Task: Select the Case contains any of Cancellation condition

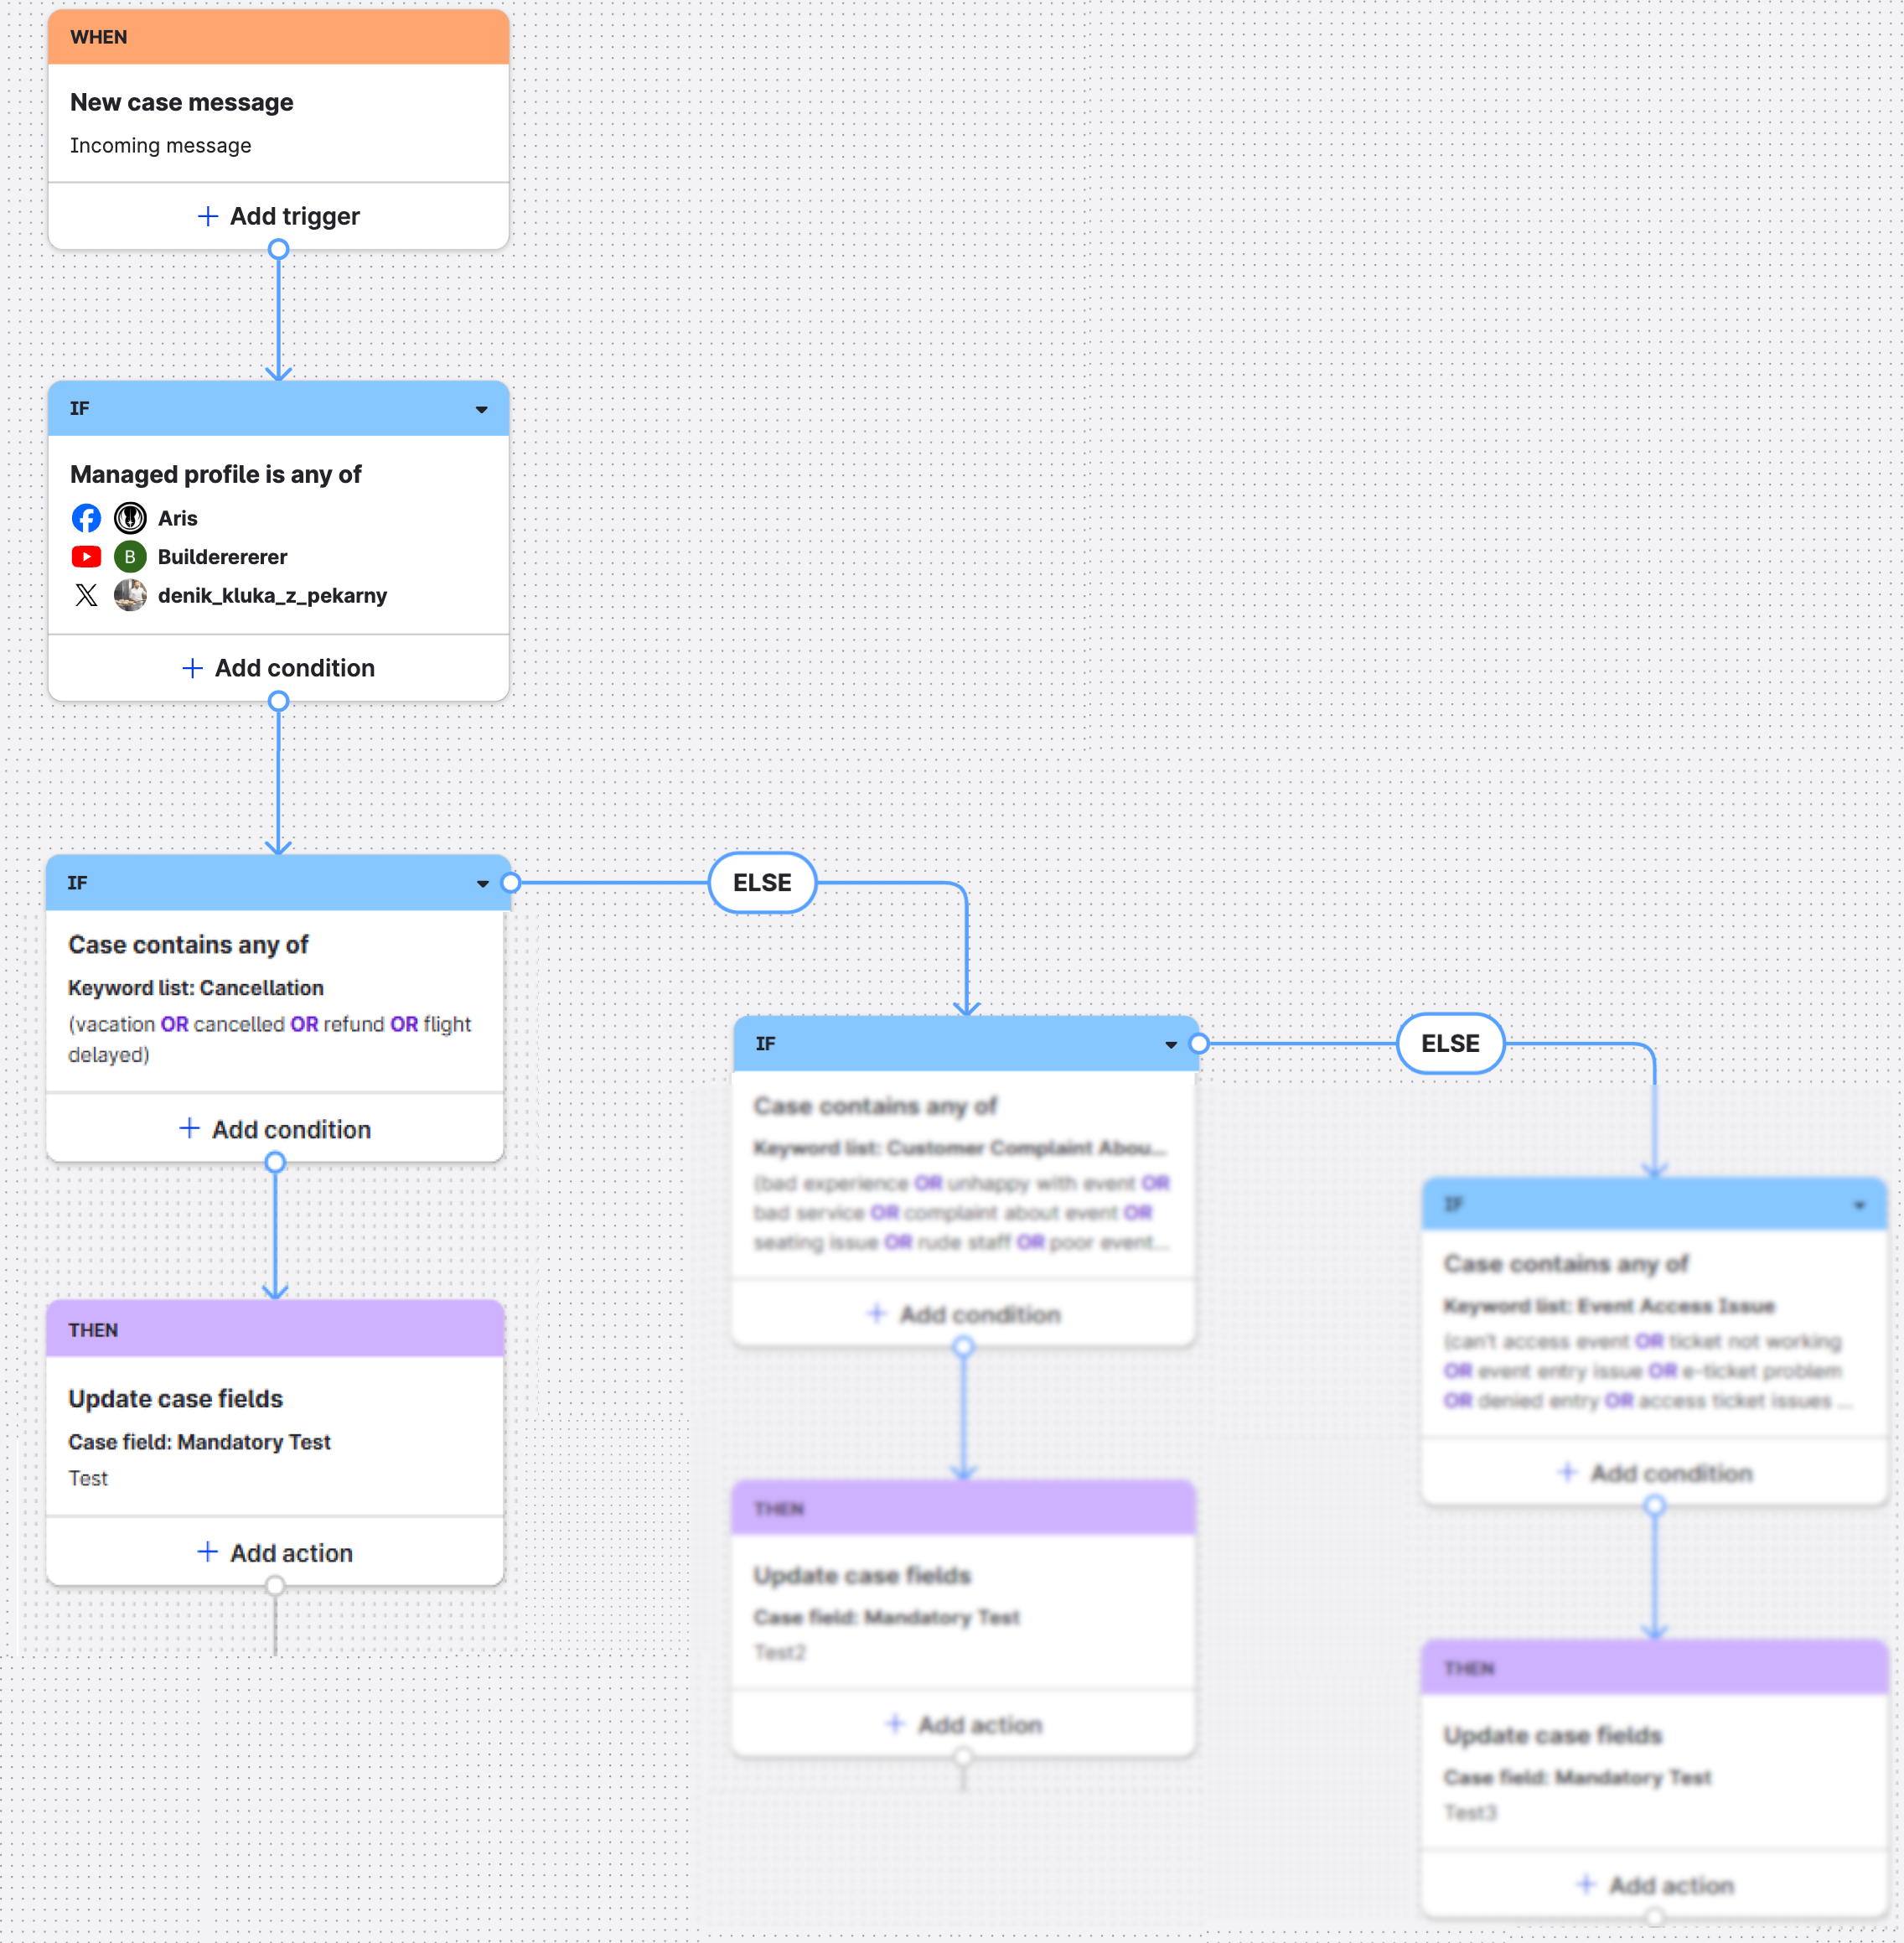Action: tap(188, 945)
